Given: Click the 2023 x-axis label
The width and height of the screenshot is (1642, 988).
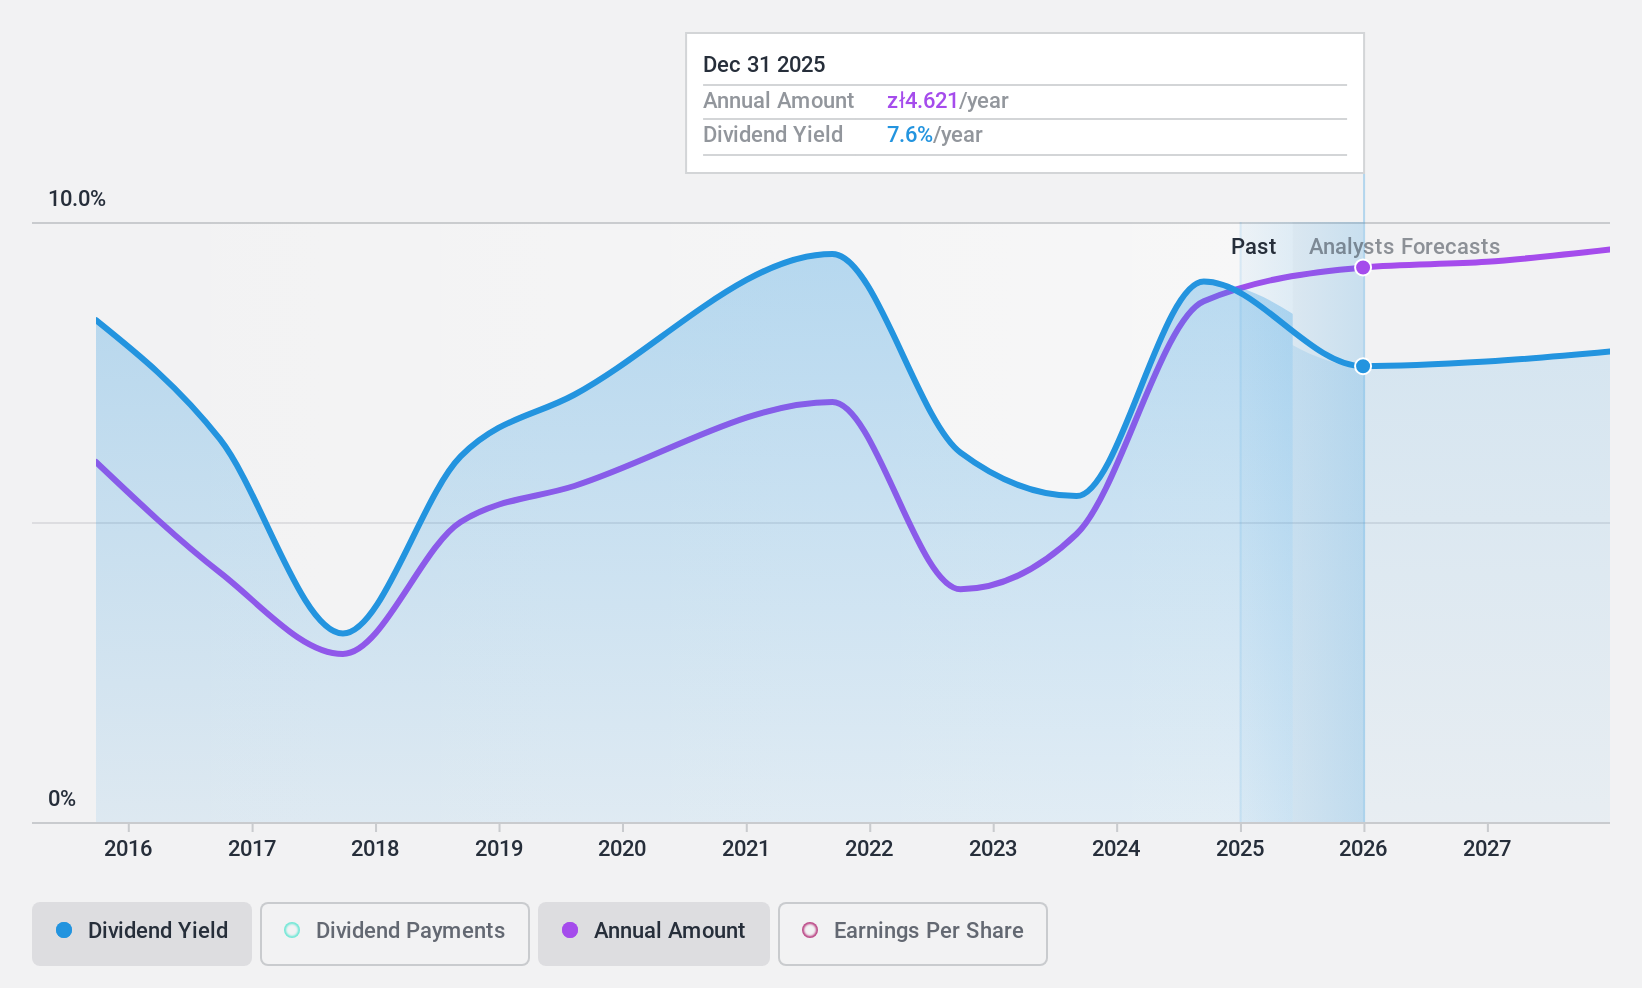Looking at the screenshot, I should pyautogui.click(x=993, y=849).
